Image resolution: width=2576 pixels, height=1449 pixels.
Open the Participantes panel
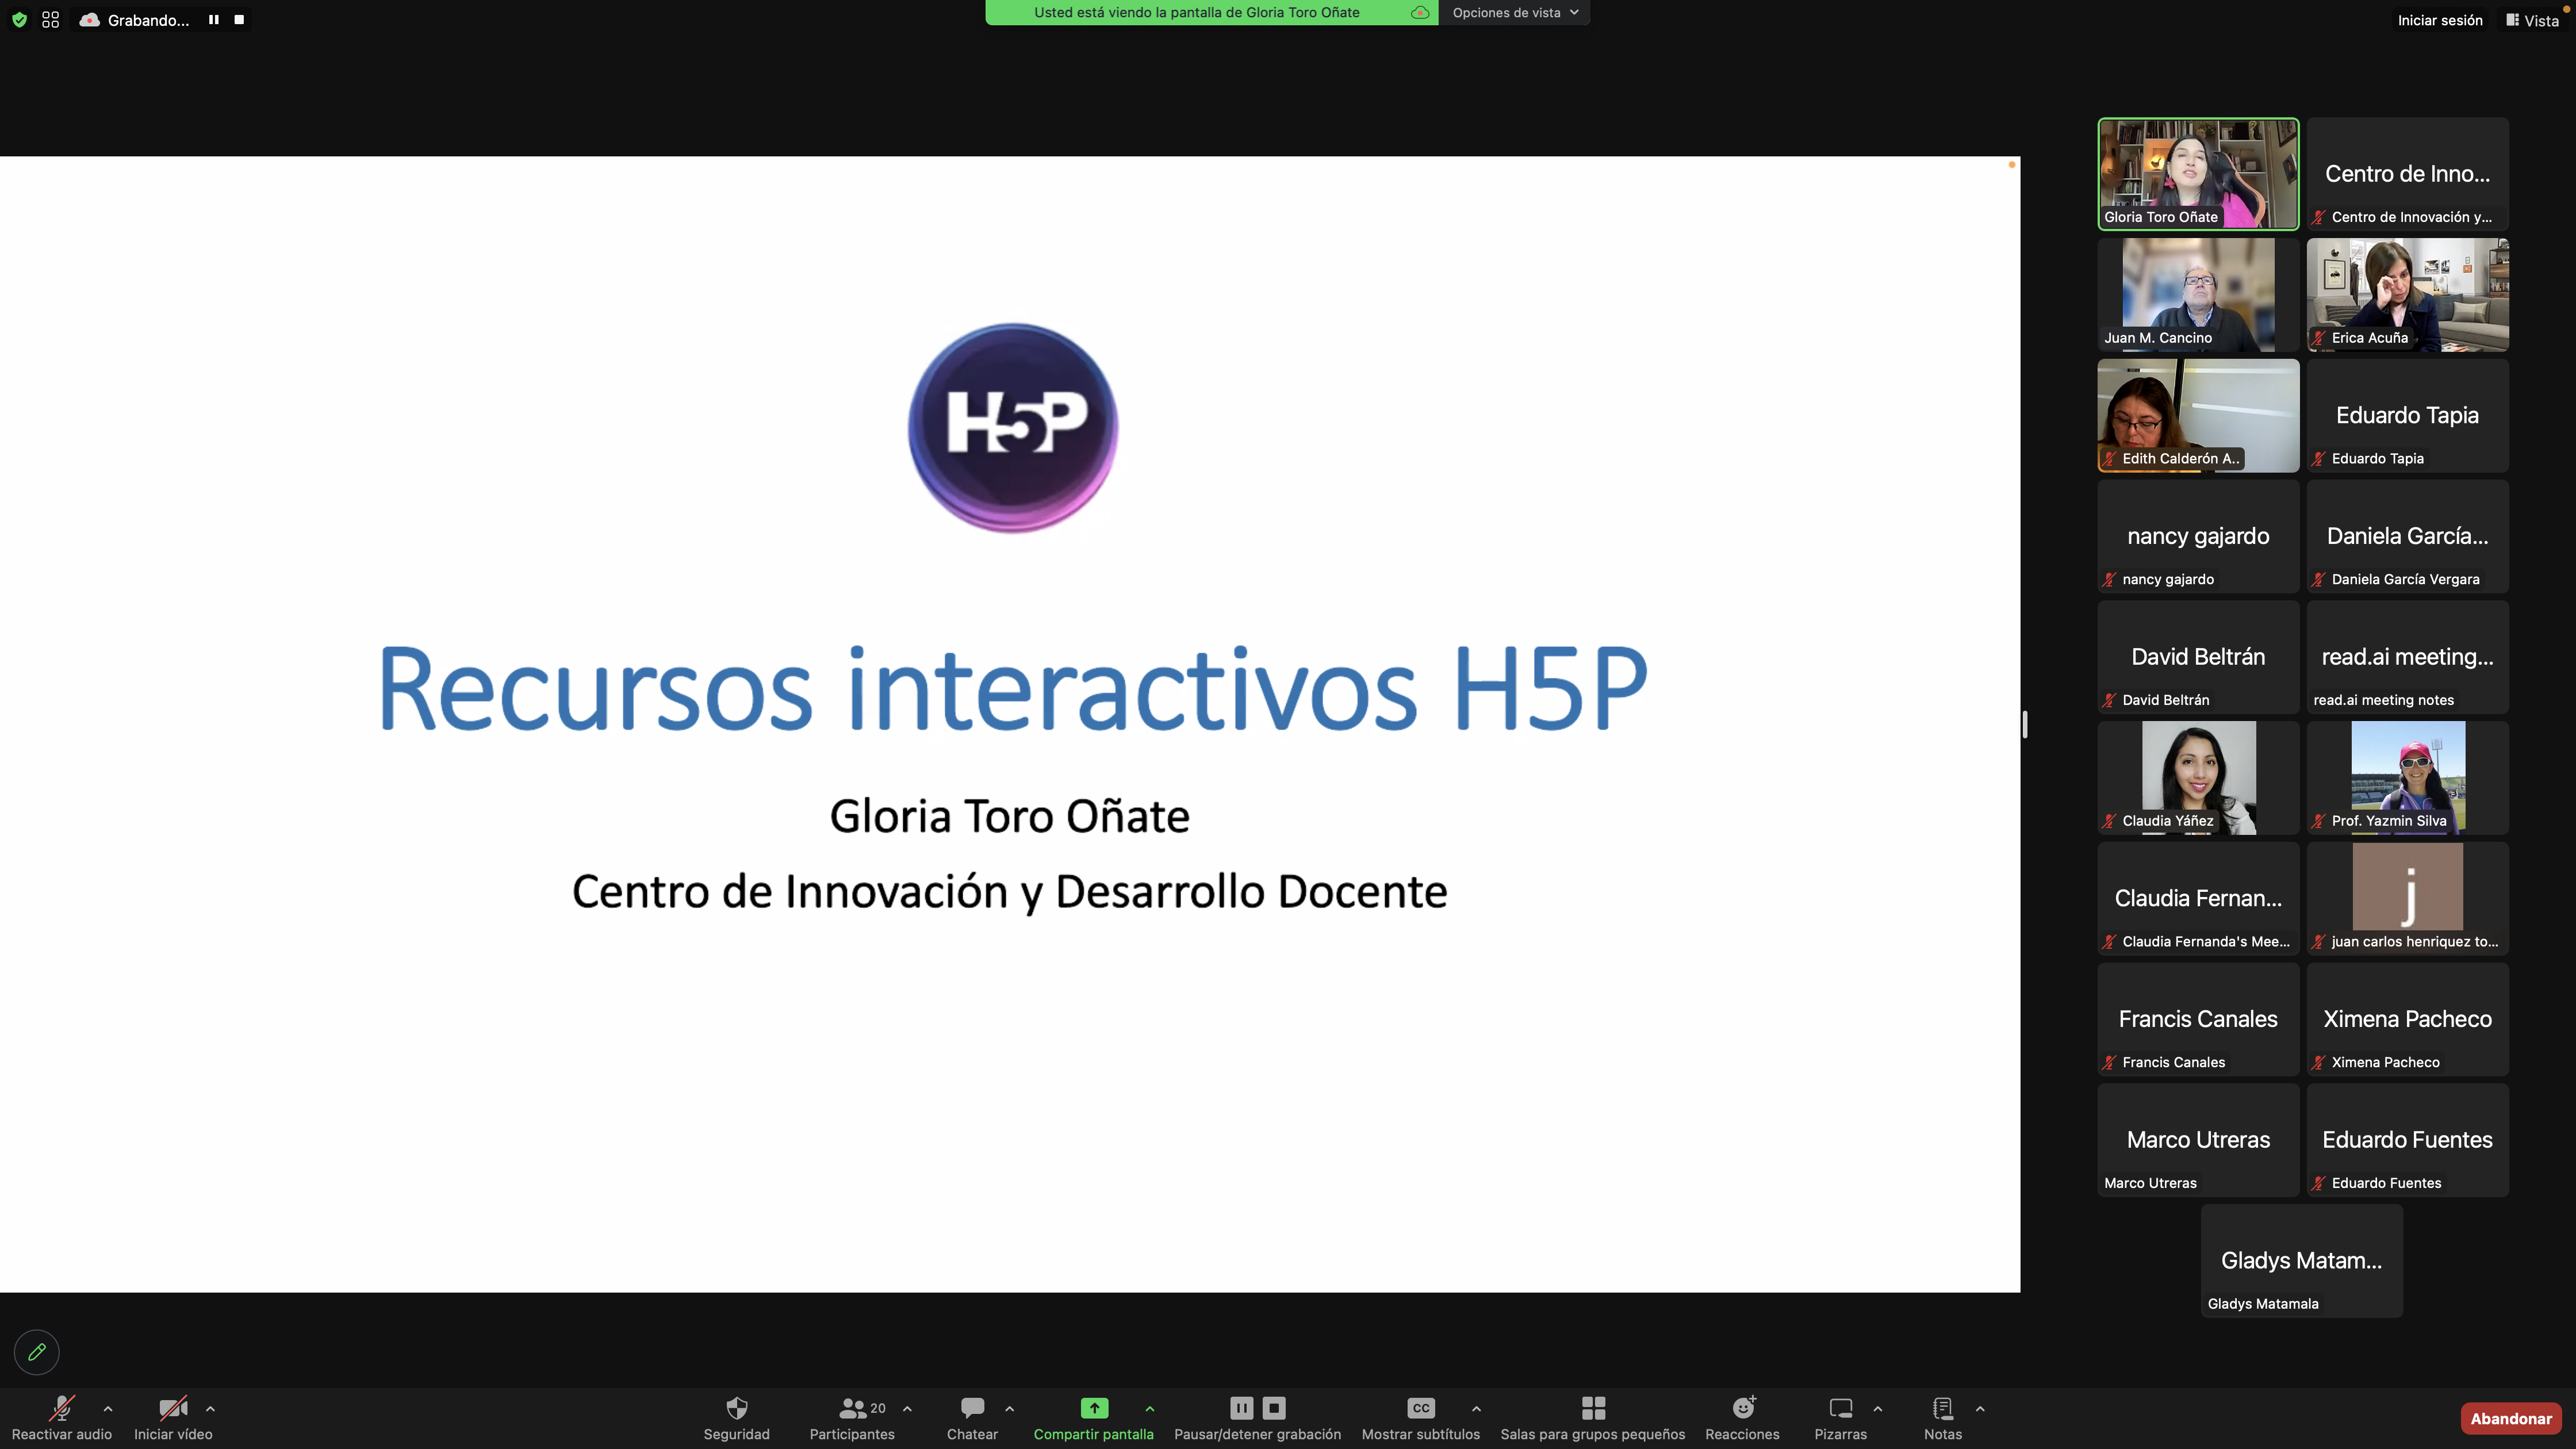click(852, 1418)
